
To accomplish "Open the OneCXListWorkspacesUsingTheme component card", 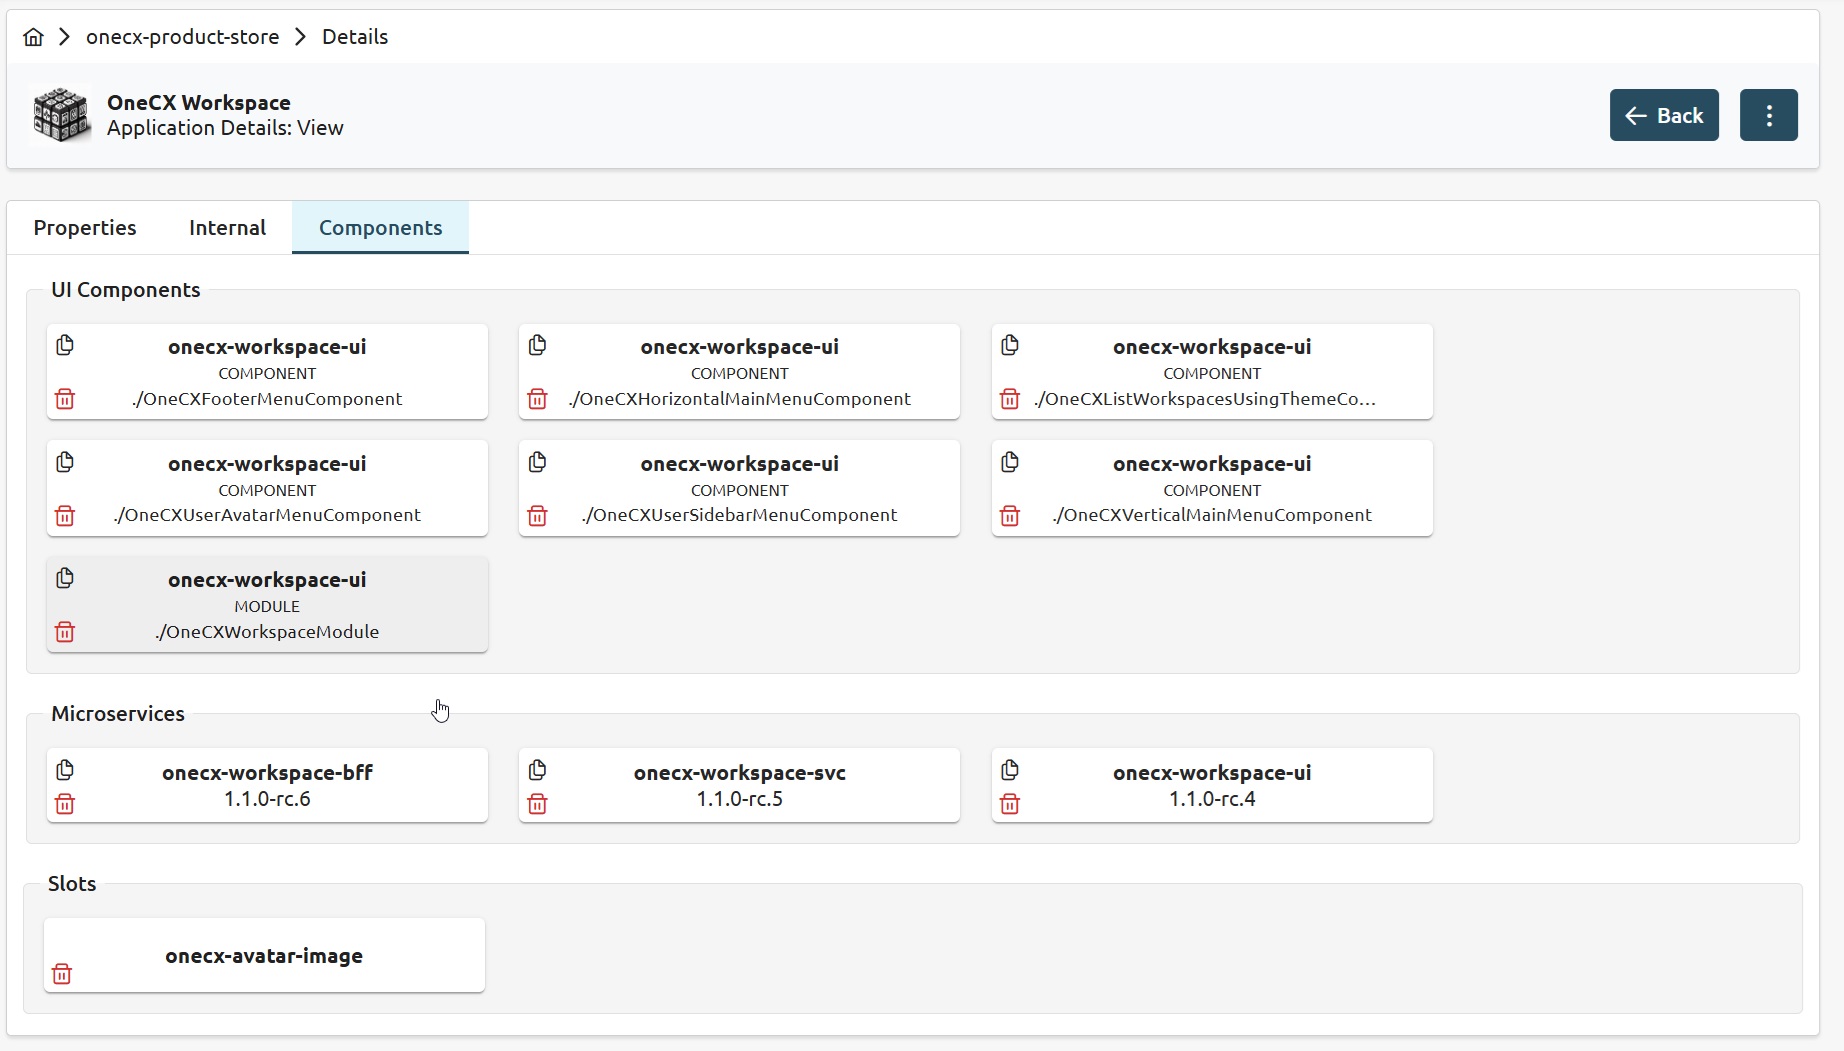I will (x=1211, y=372).
